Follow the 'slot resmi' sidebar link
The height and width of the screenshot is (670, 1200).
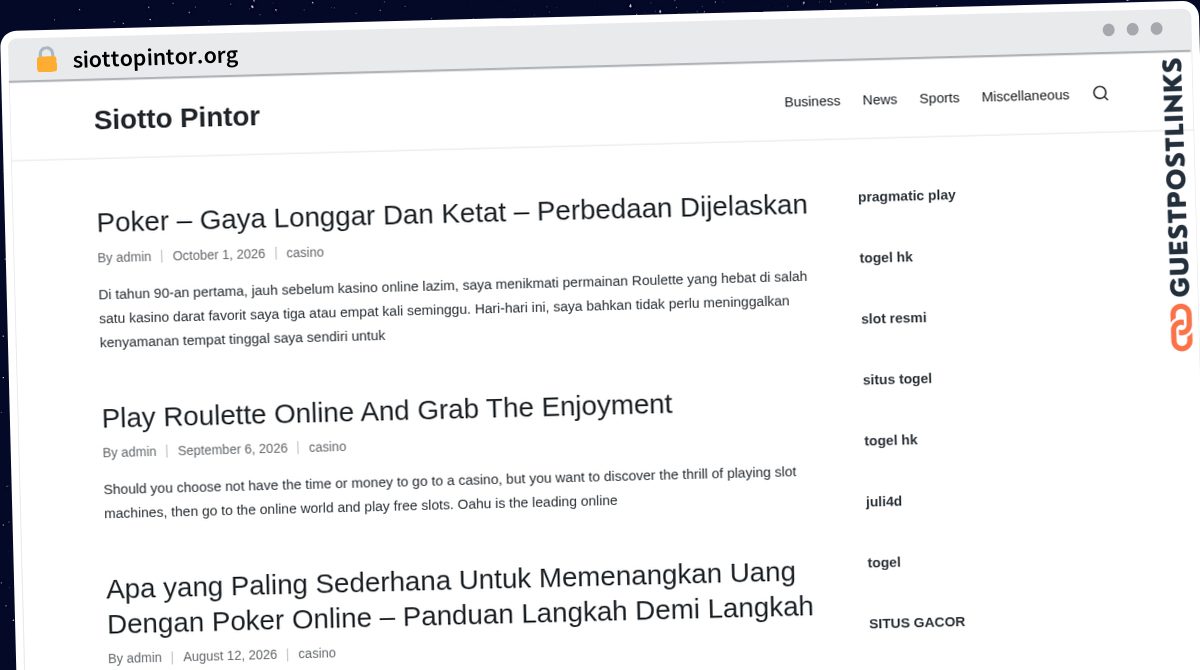pyautogui.click(x=894, y=318)
